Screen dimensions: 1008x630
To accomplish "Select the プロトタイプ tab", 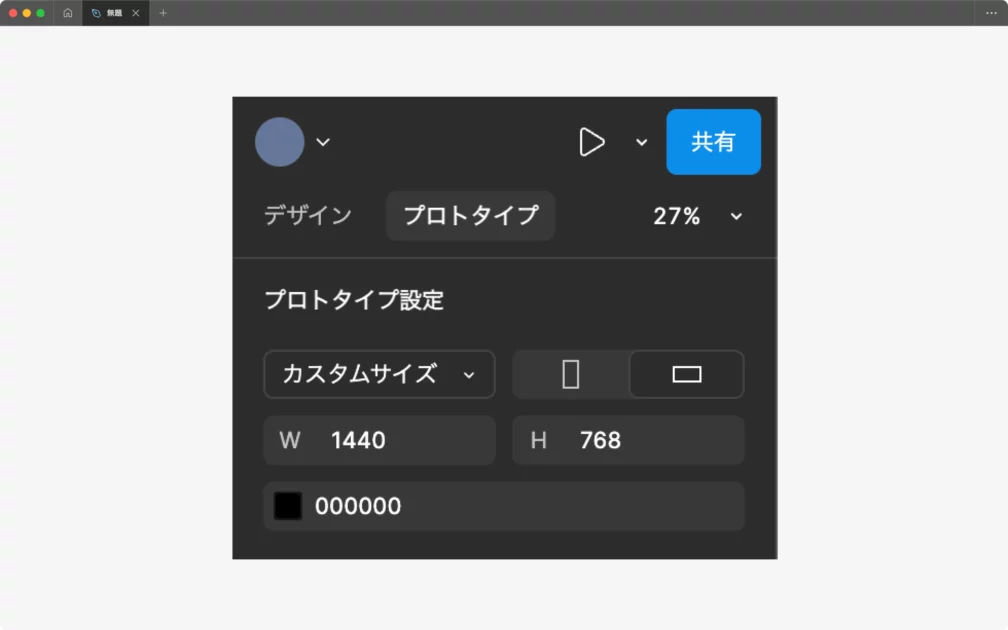I will click(x=470, y=215).
